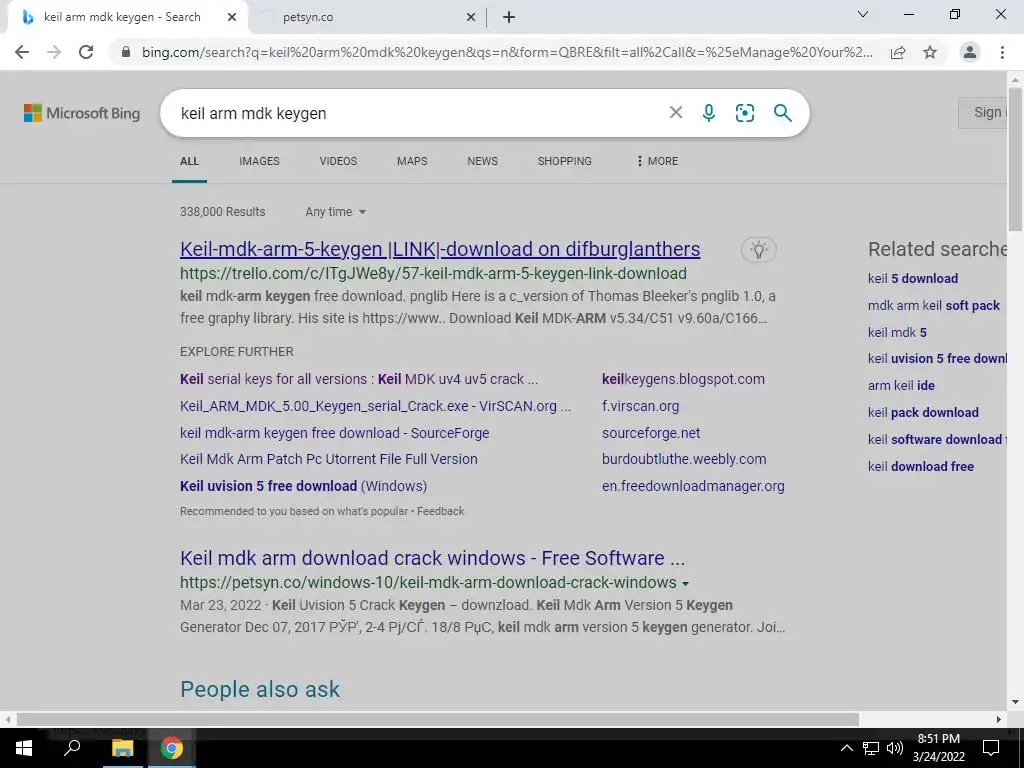The height and width of the screenshot is (768, 1024).
Task: Open the Windows Start menu
Action: (24, 748)
